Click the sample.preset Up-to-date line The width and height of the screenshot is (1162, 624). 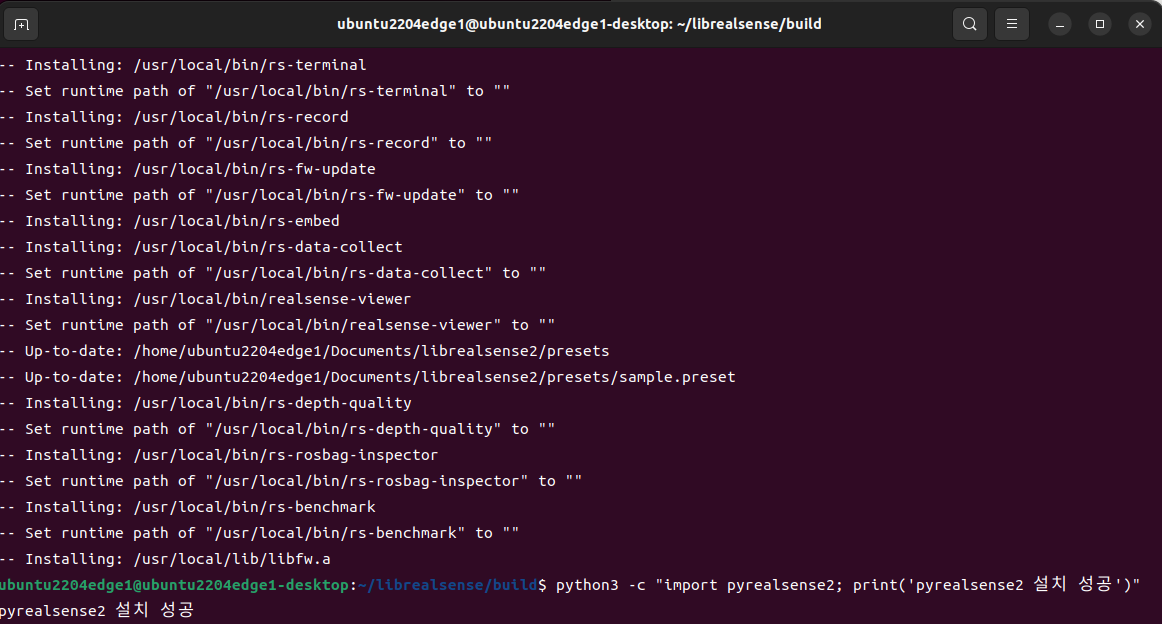point(368,377)
